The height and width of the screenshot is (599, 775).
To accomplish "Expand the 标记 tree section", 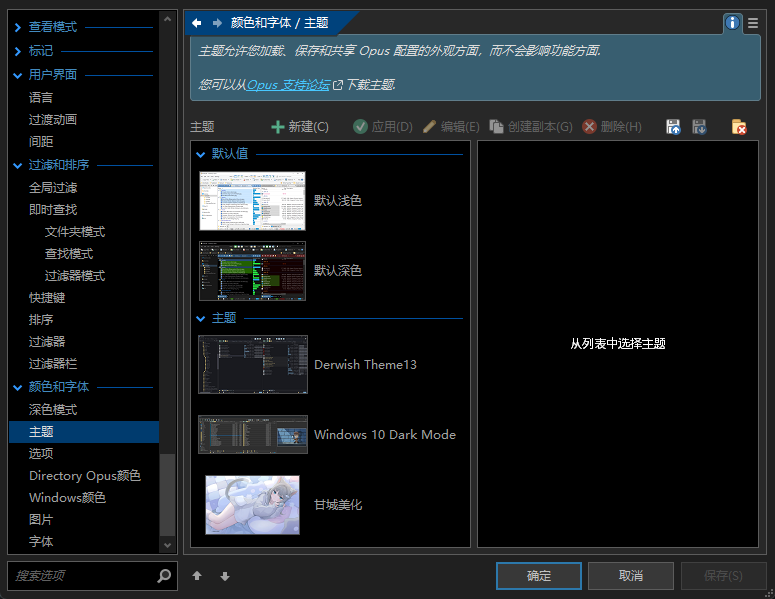I will point(18,51).
